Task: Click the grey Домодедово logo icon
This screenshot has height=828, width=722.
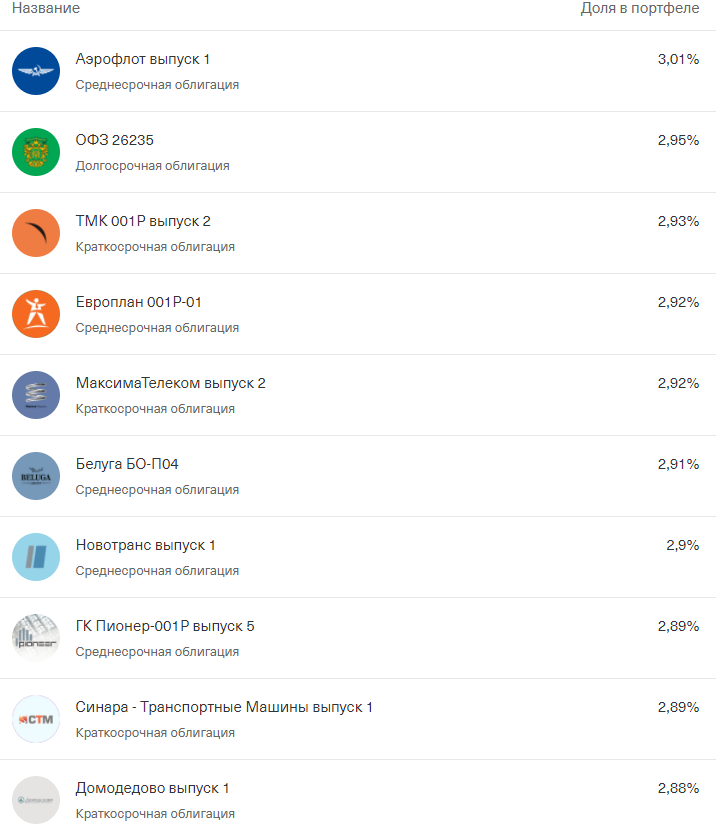Action: point(36,800)
